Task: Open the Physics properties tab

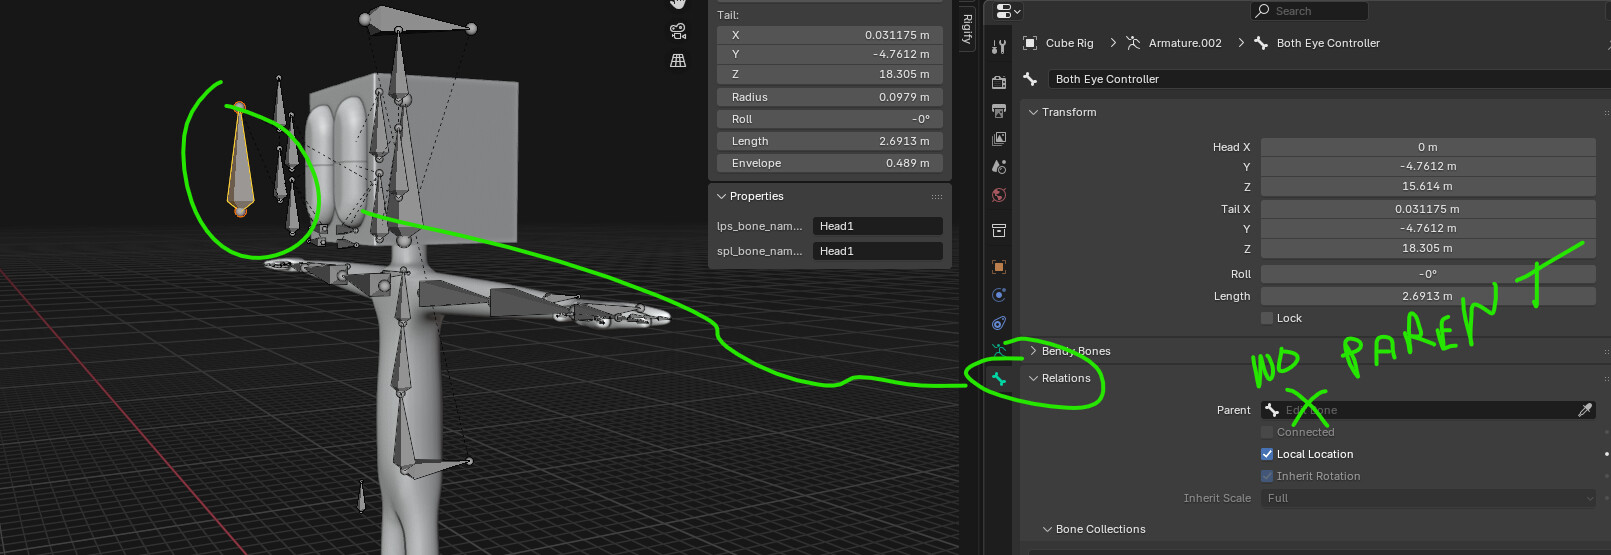Action: (998, 295)
